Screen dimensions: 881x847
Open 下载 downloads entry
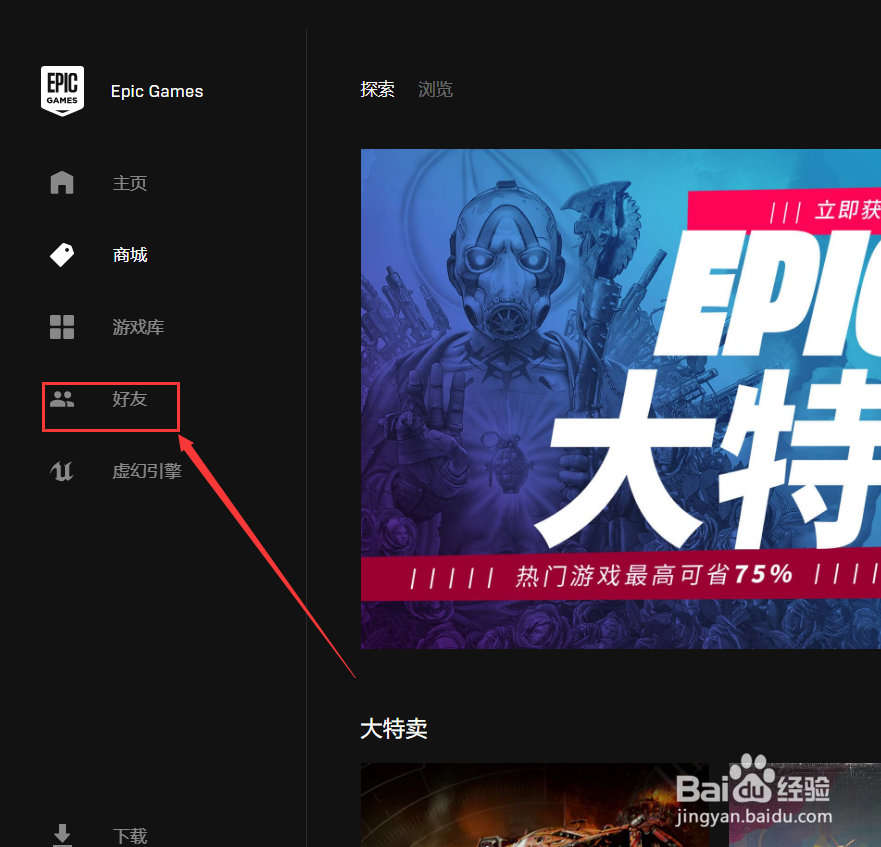coord(130,836)
